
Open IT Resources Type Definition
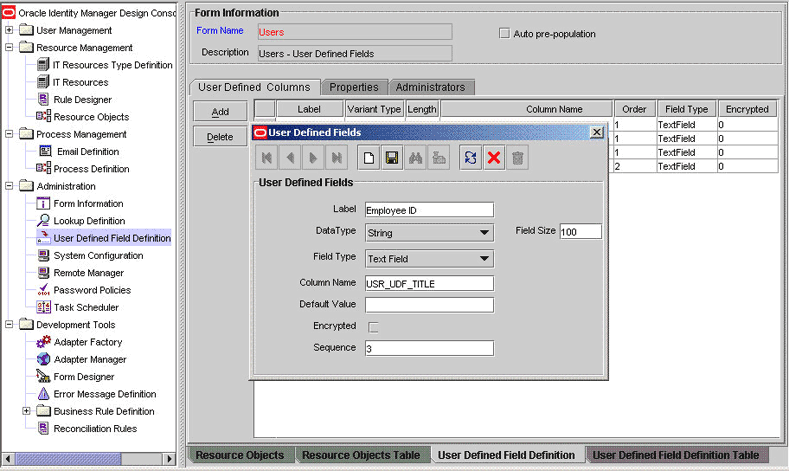click(112, 65)
